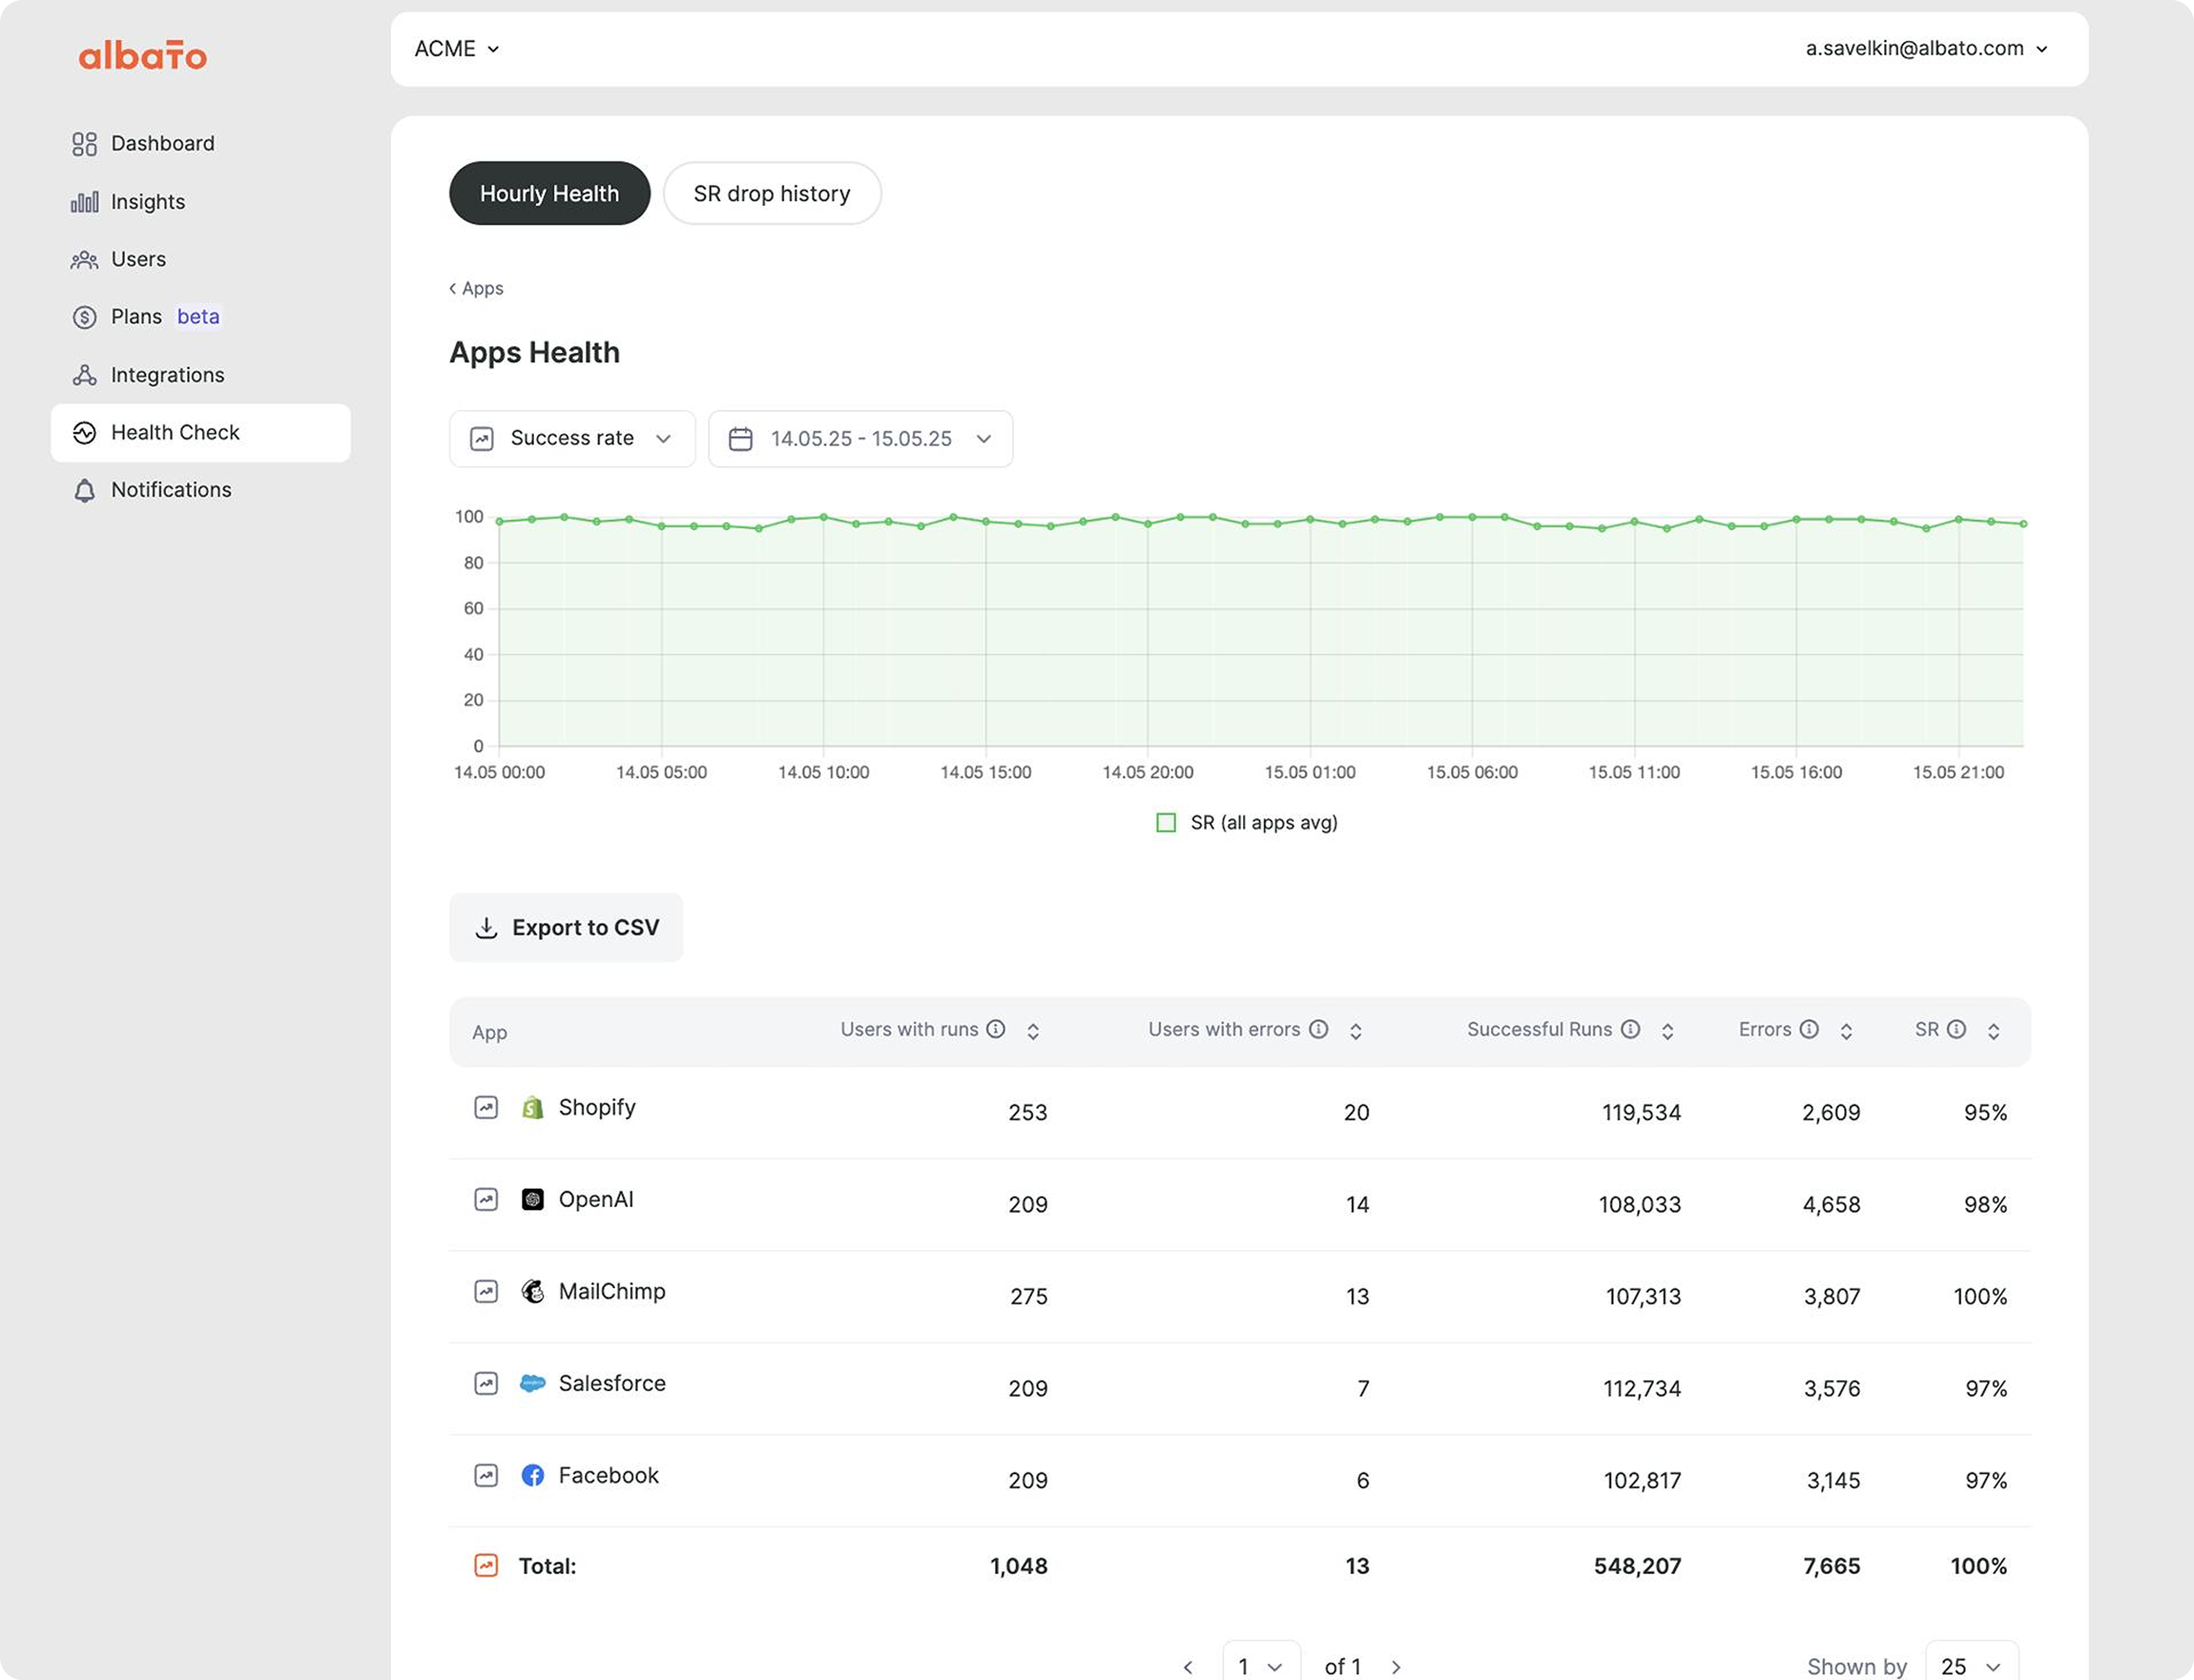Sort by Successful Runs column

click(x=1668, y=1031)
